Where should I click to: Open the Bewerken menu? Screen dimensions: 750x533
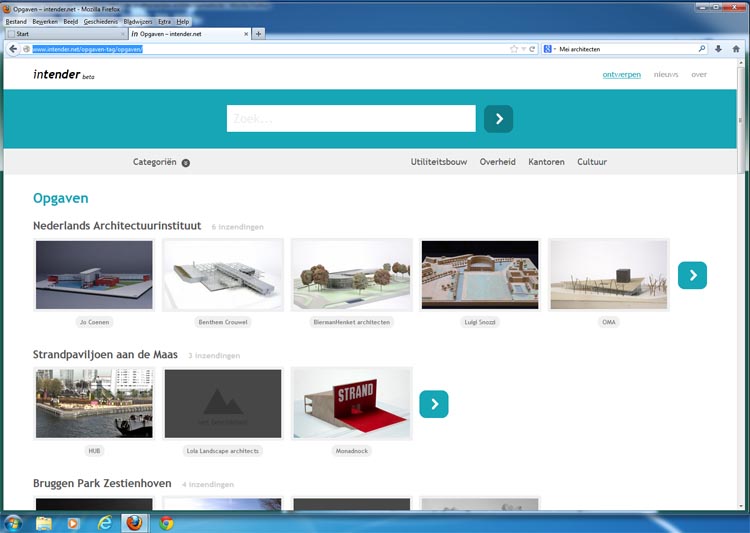pyautogui.click(x=45, y=22)
